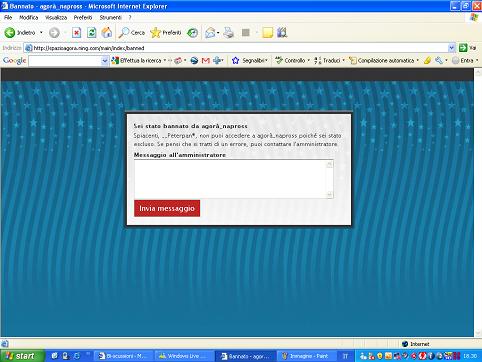This screenshot has width=482, height=362.
Task: Expand the Google search box dropdown
Action: pyautogui.click(x=105, y=61)
